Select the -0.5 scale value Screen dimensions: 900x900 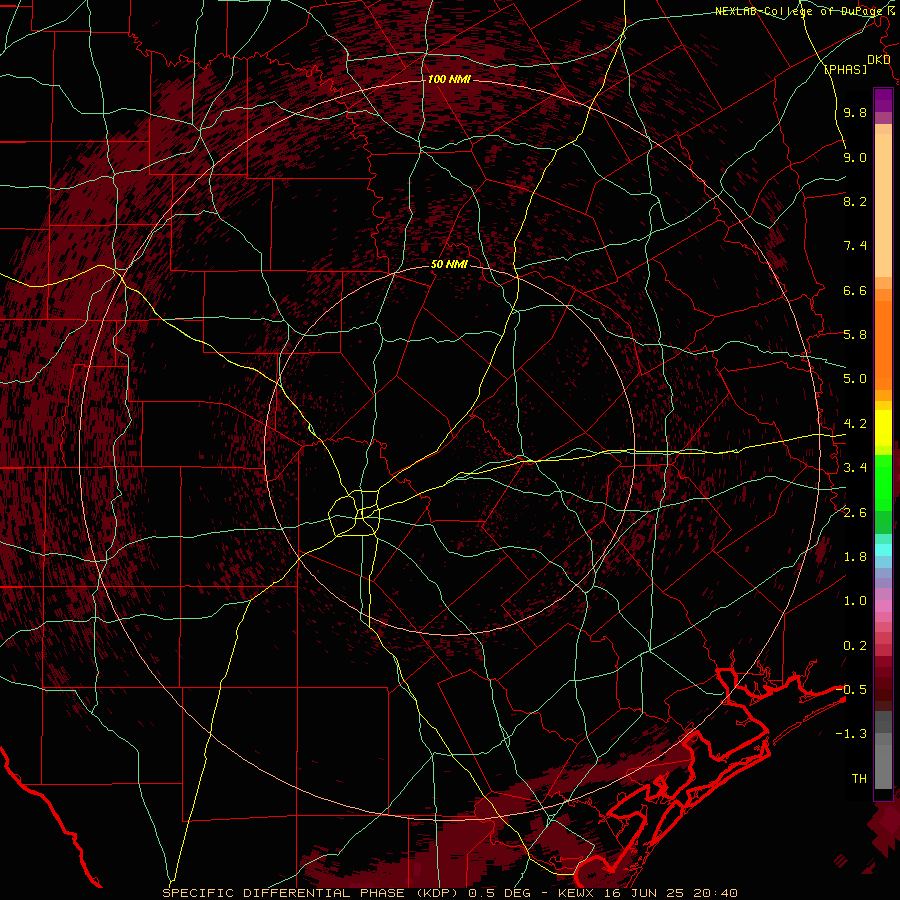851,689
